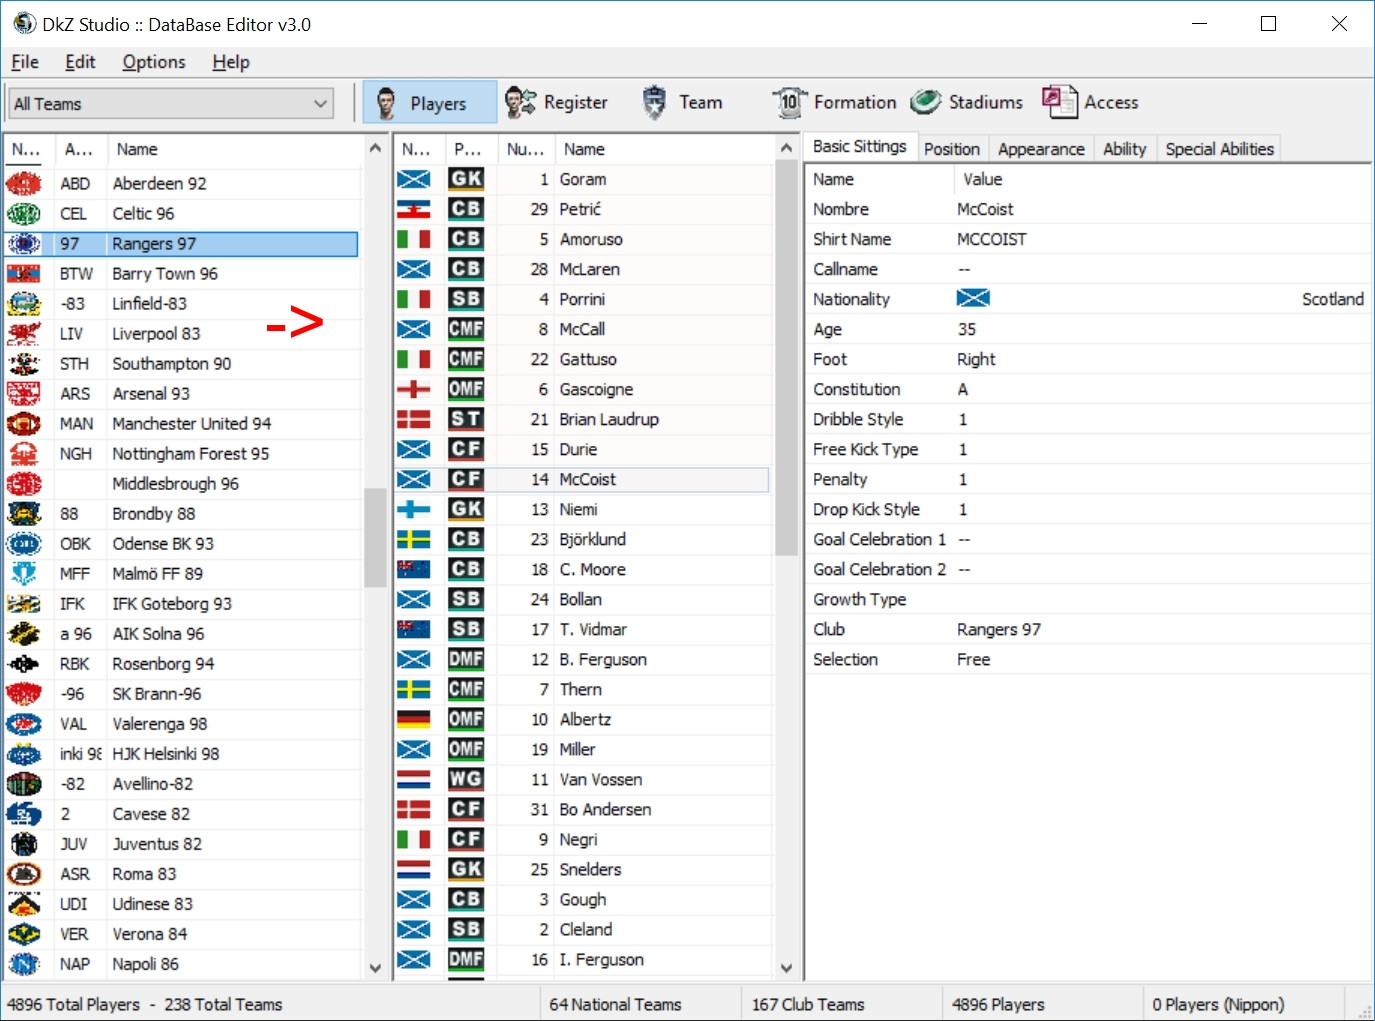Click the Celtic 96 club crest
The width and height of the screenshot is (1375, 1021).
pos(24,214)
